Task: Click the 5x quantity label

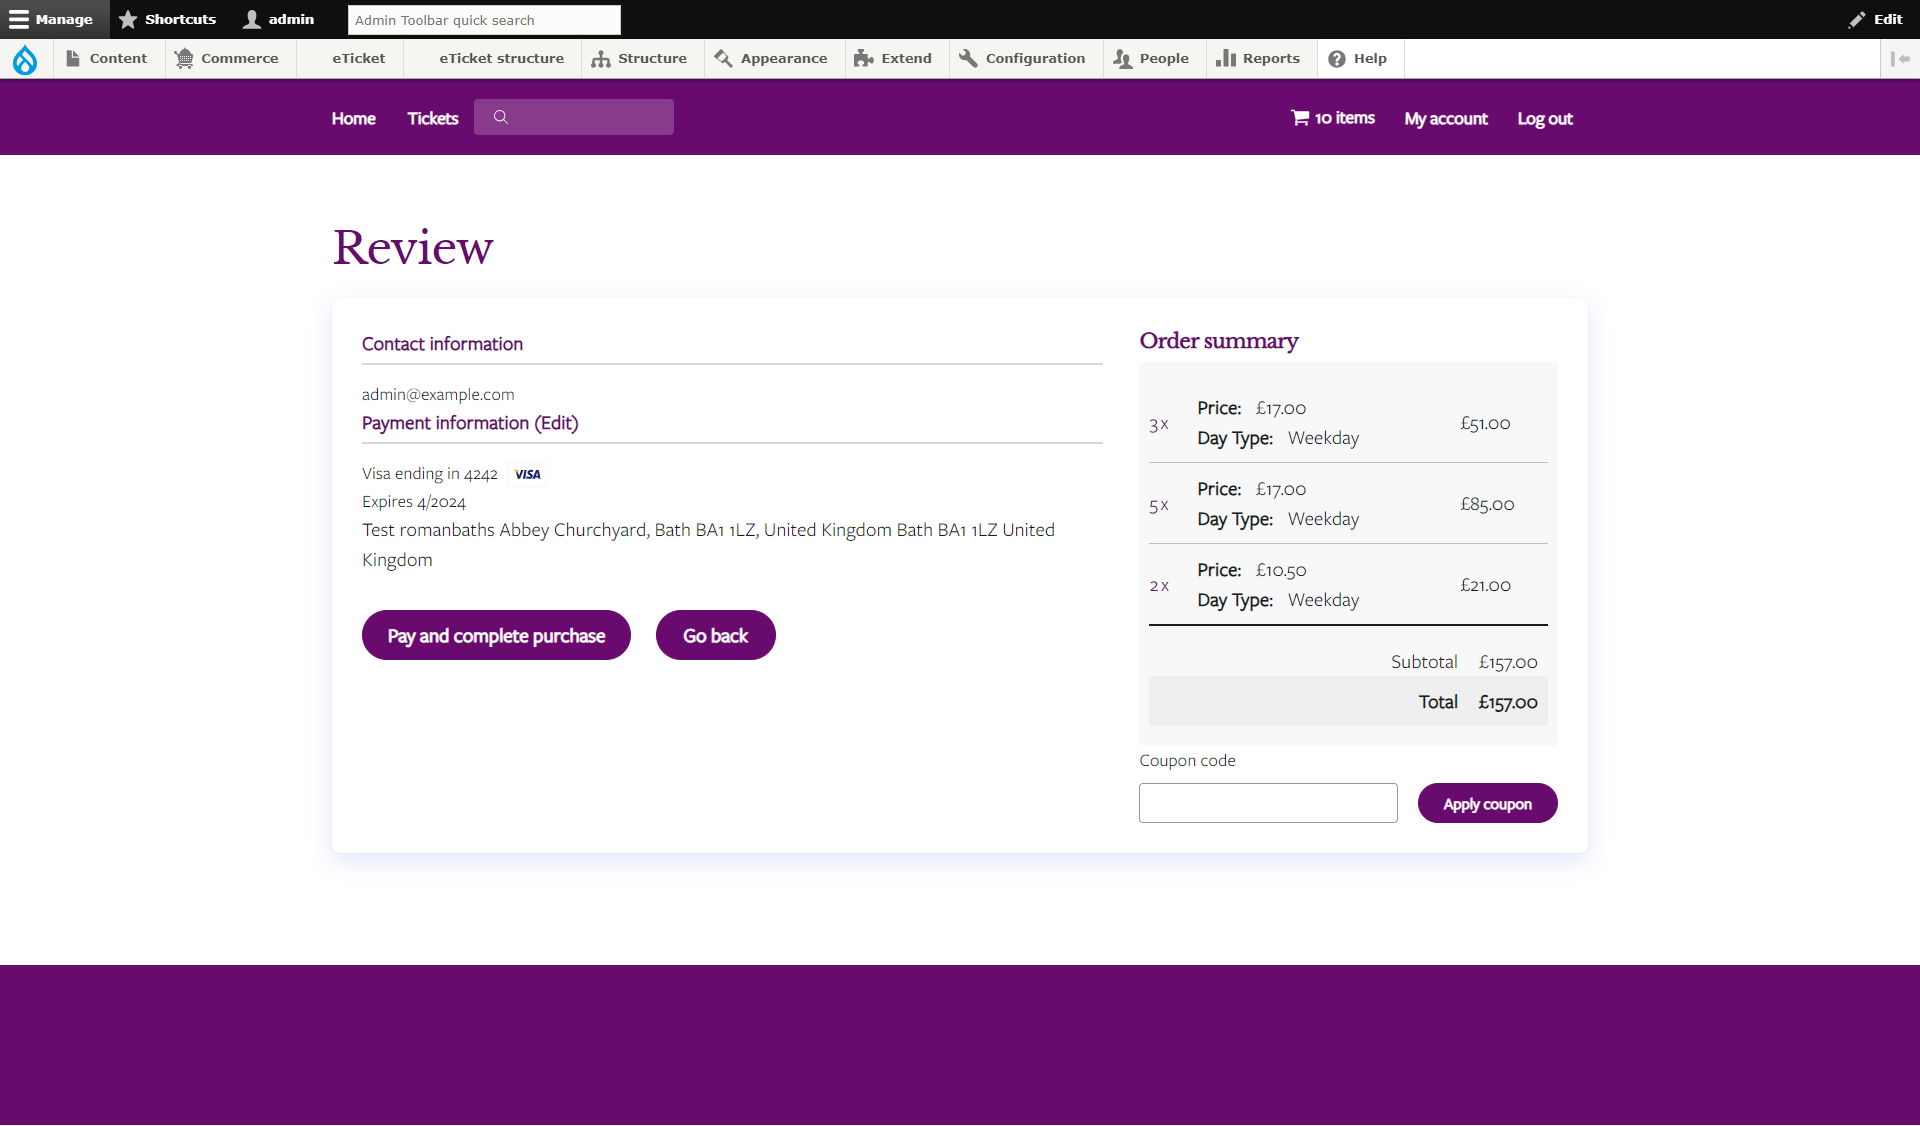Action: coord(1159,505)
